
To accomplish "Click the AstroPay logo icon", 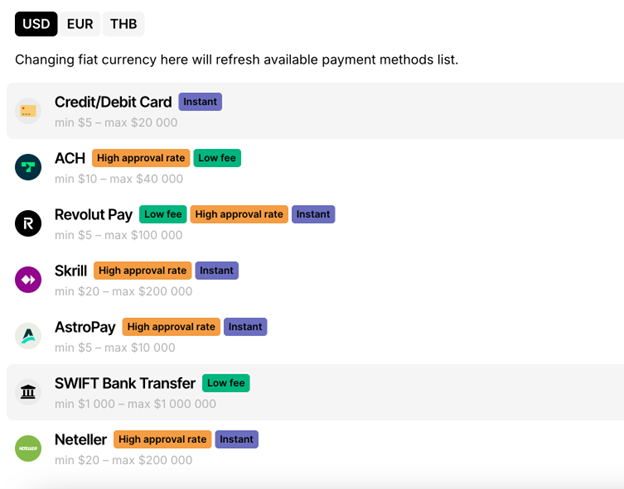I will (x=28, y=336).
